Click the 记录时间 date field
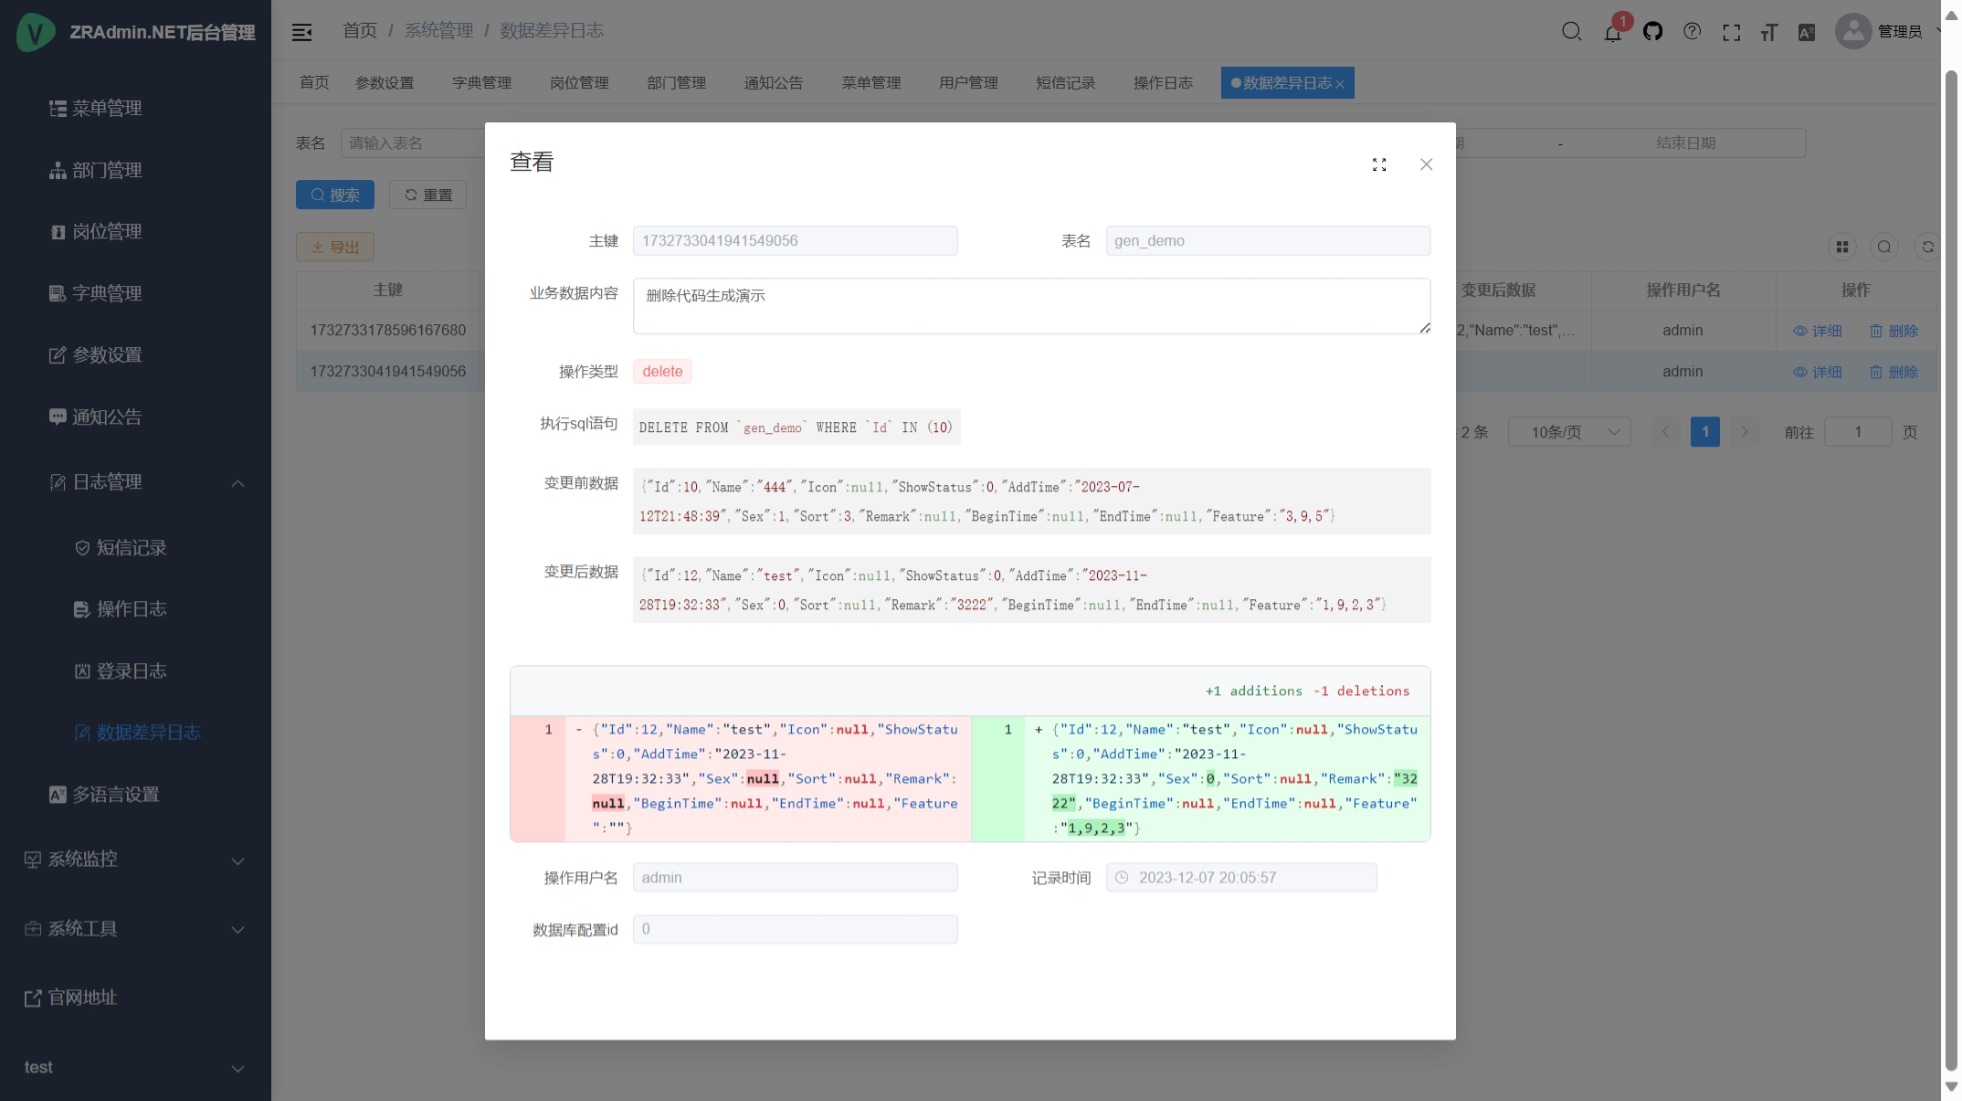The width and height of the screenshot is (1962, 1101). (x=1240, y=878)
